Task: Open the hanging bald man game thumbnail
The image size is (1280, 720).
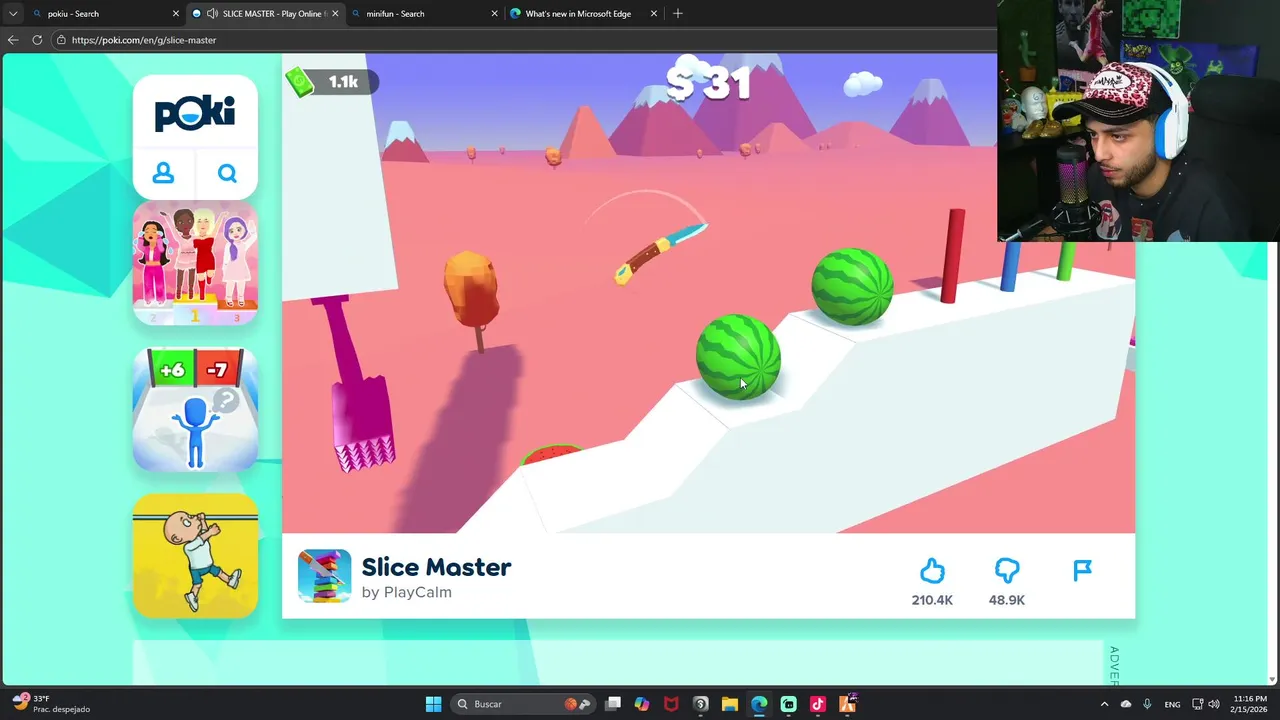Action: point(195,555)
